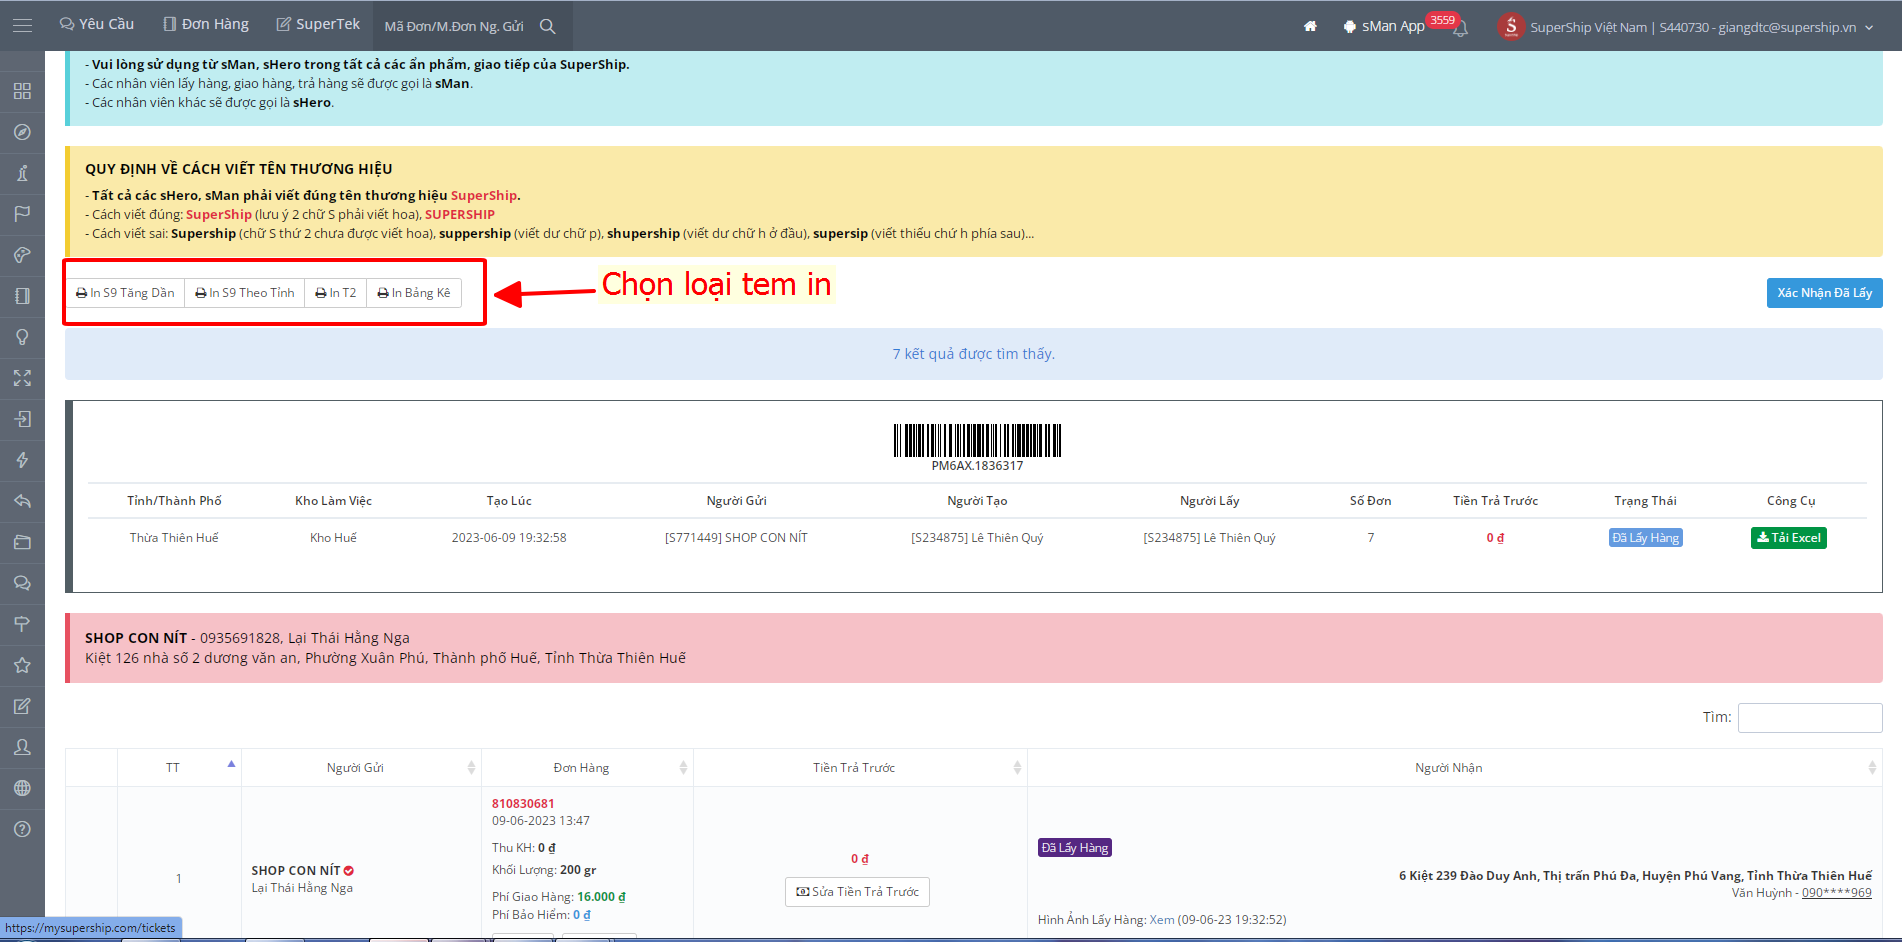Click the reply arrow icon in sidebar
This screenshot has height=942, width=1902.
[22, 501]
